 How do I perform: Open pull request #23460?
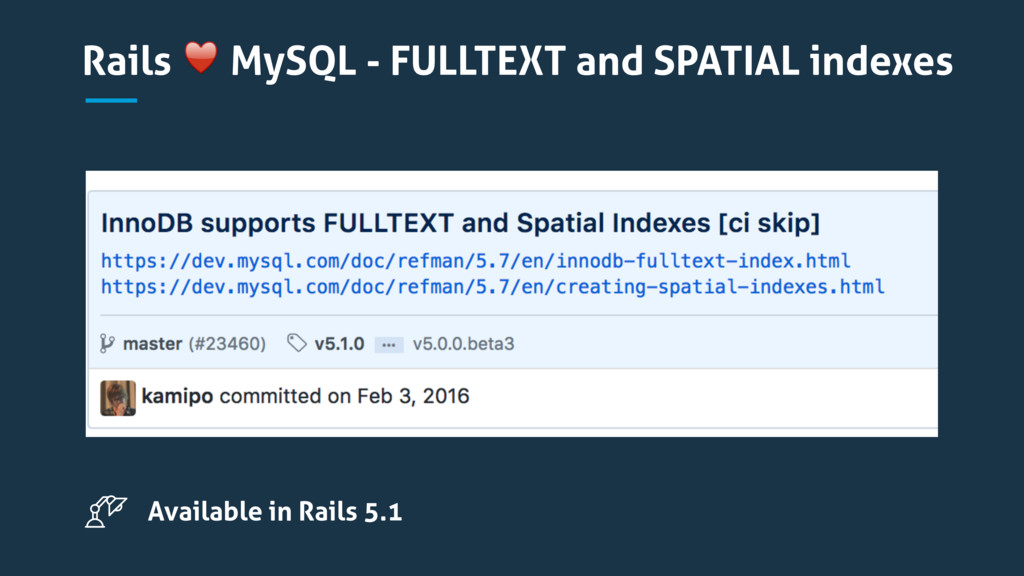click(x=227, y=344)
